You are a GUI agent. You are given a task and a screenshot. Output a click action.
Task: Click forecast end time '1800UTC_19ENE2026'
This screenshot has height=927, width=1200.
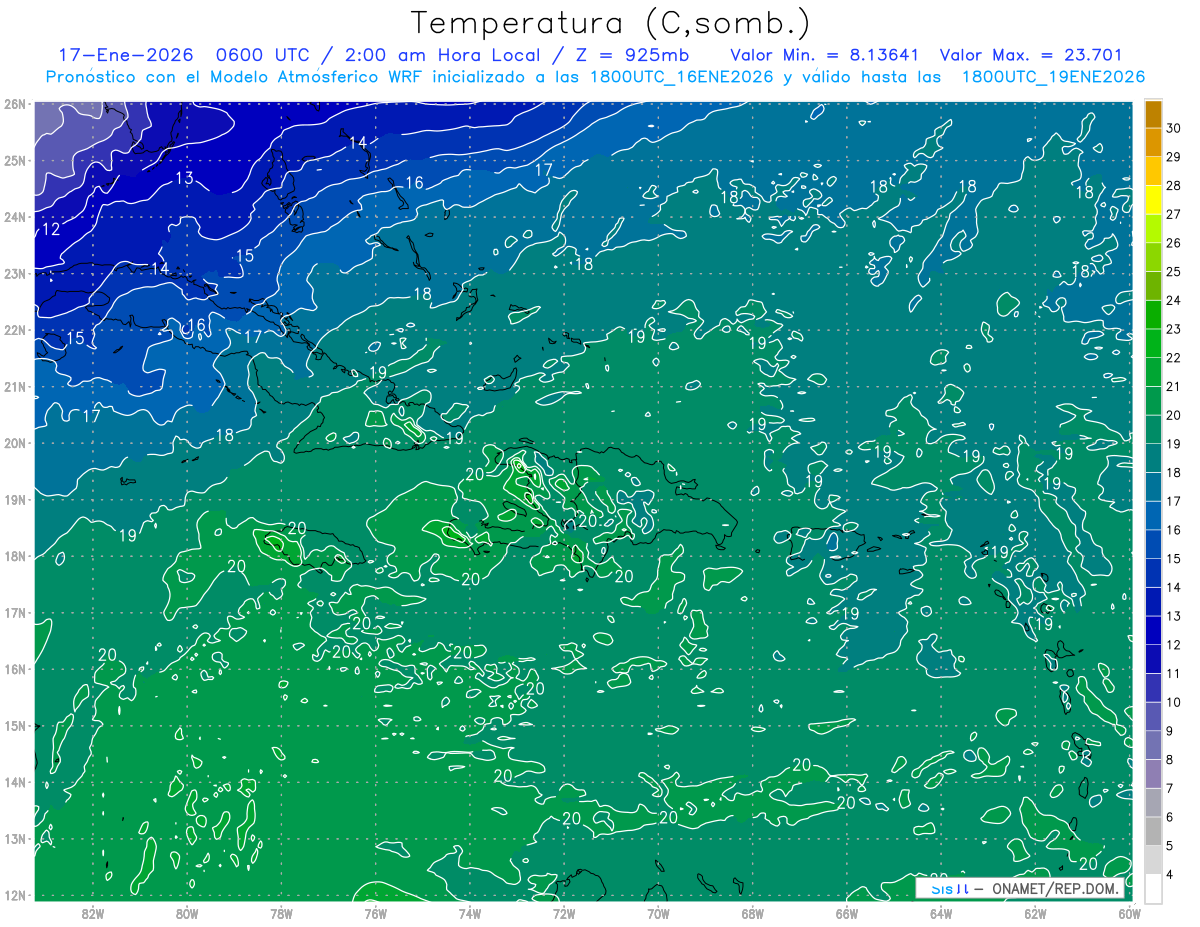pos(1053,77)
